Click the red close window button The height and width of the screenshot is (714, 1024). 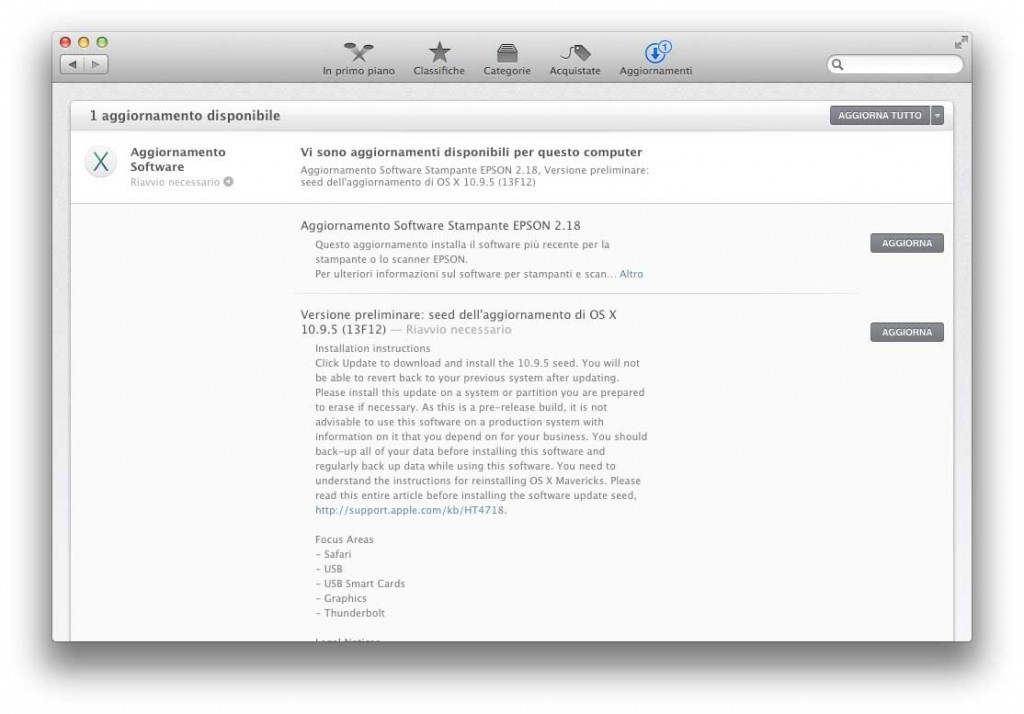point(65,42)
